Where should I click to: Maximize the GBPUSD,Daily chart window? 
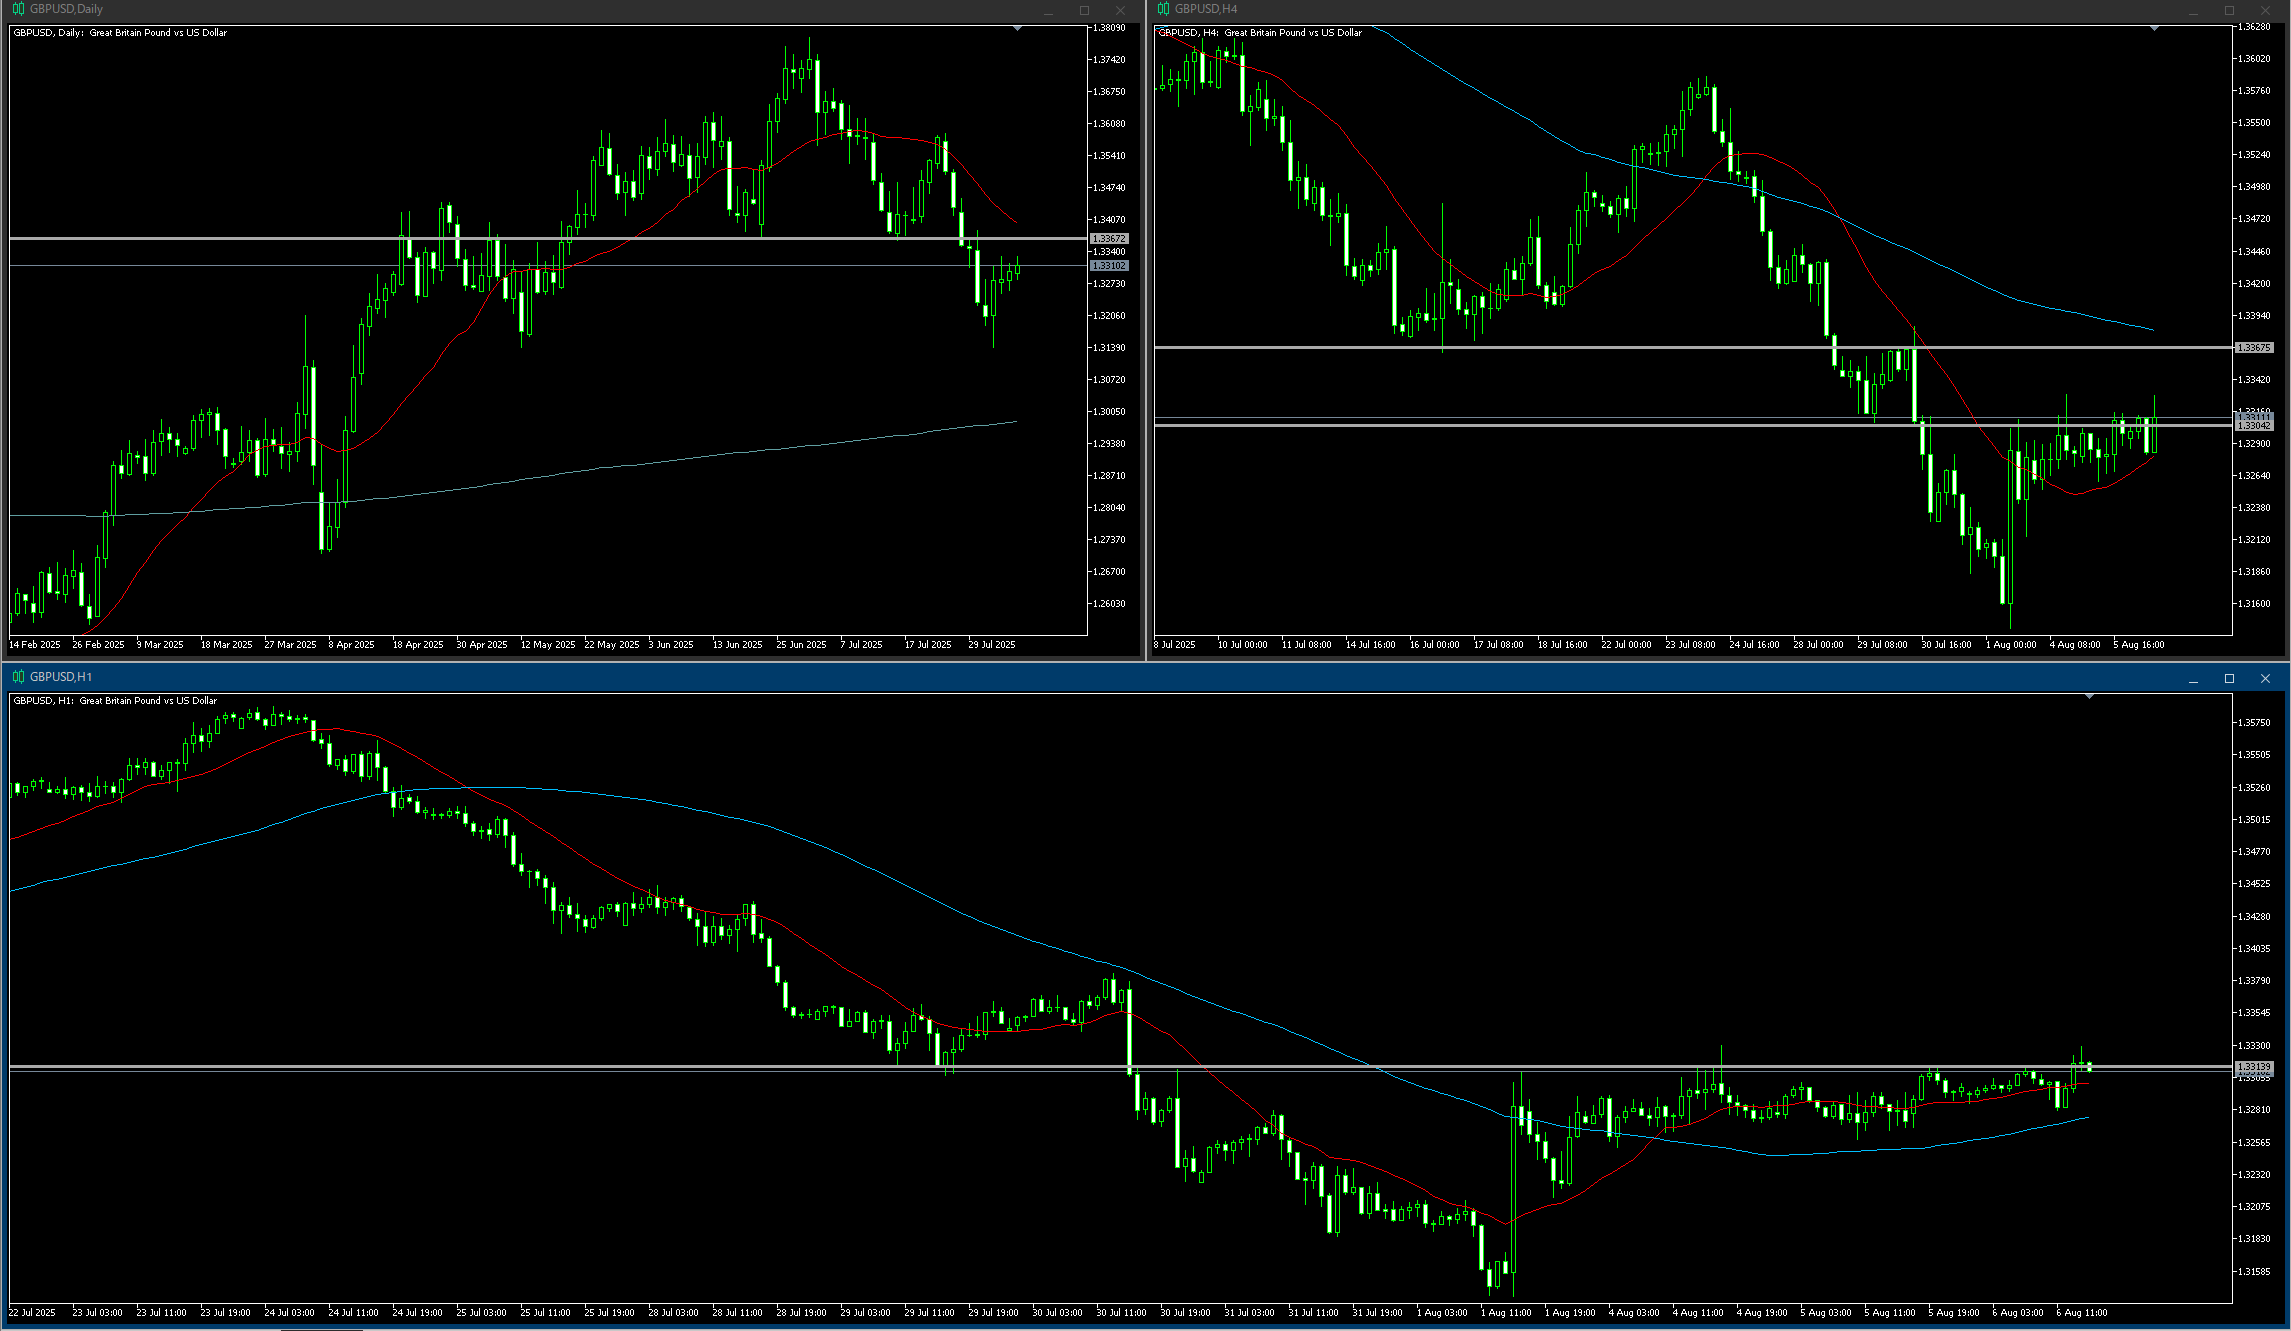[x=1084, y=10]
